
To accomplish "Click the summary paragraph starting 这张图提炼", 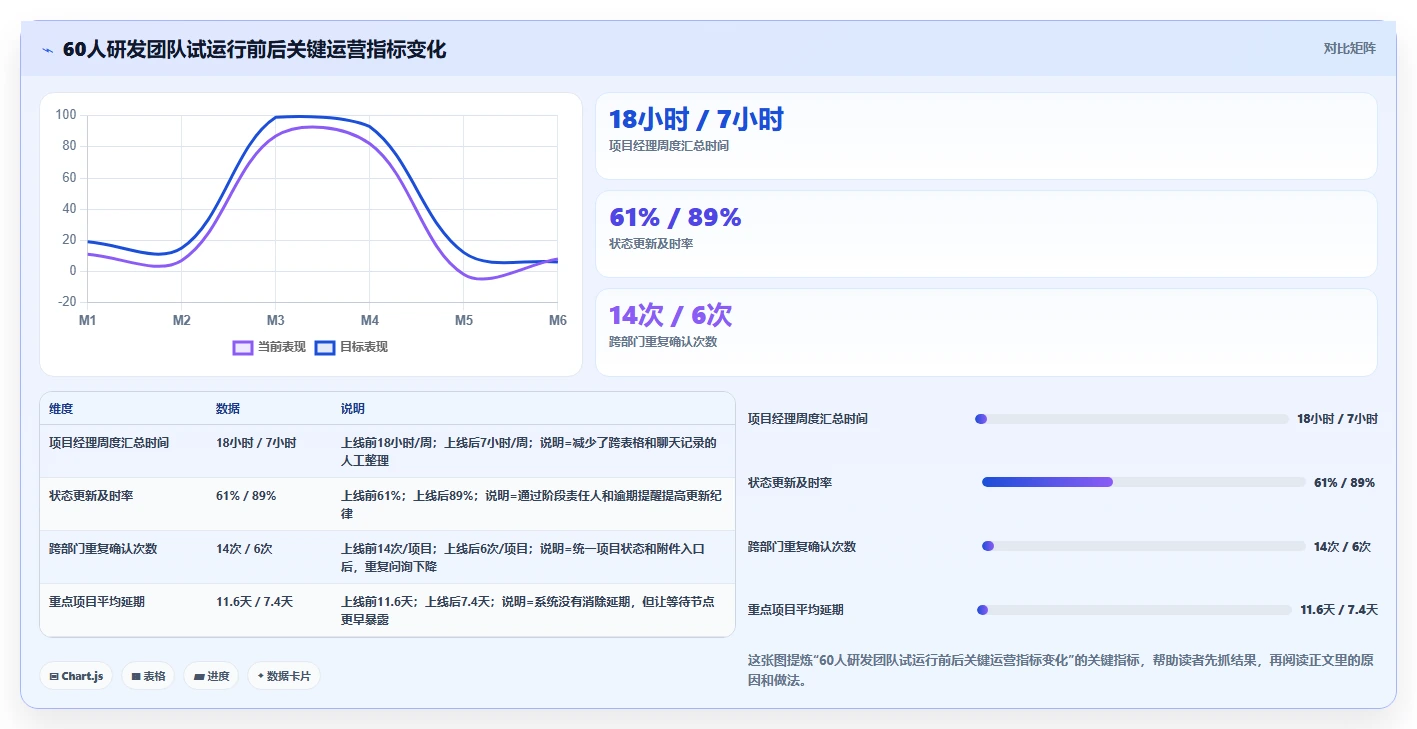I will click(x=1062, y=670).
